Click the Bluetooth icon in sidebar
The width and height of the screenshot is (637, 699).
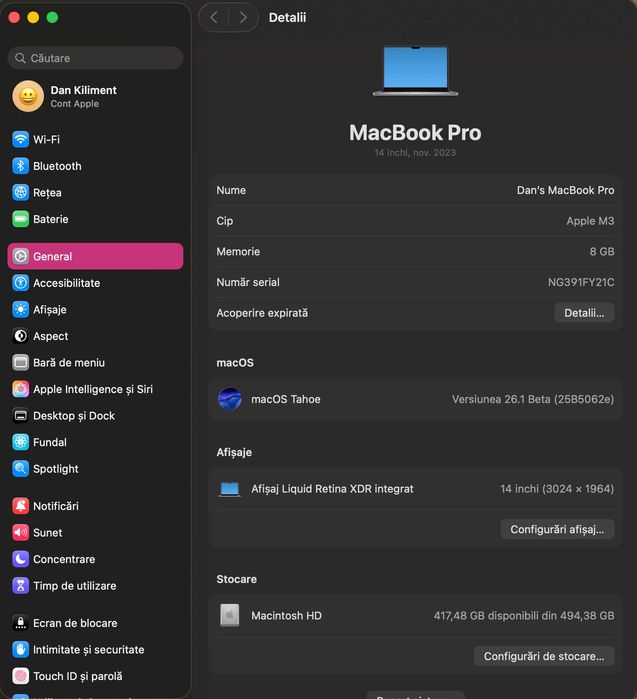21,166
